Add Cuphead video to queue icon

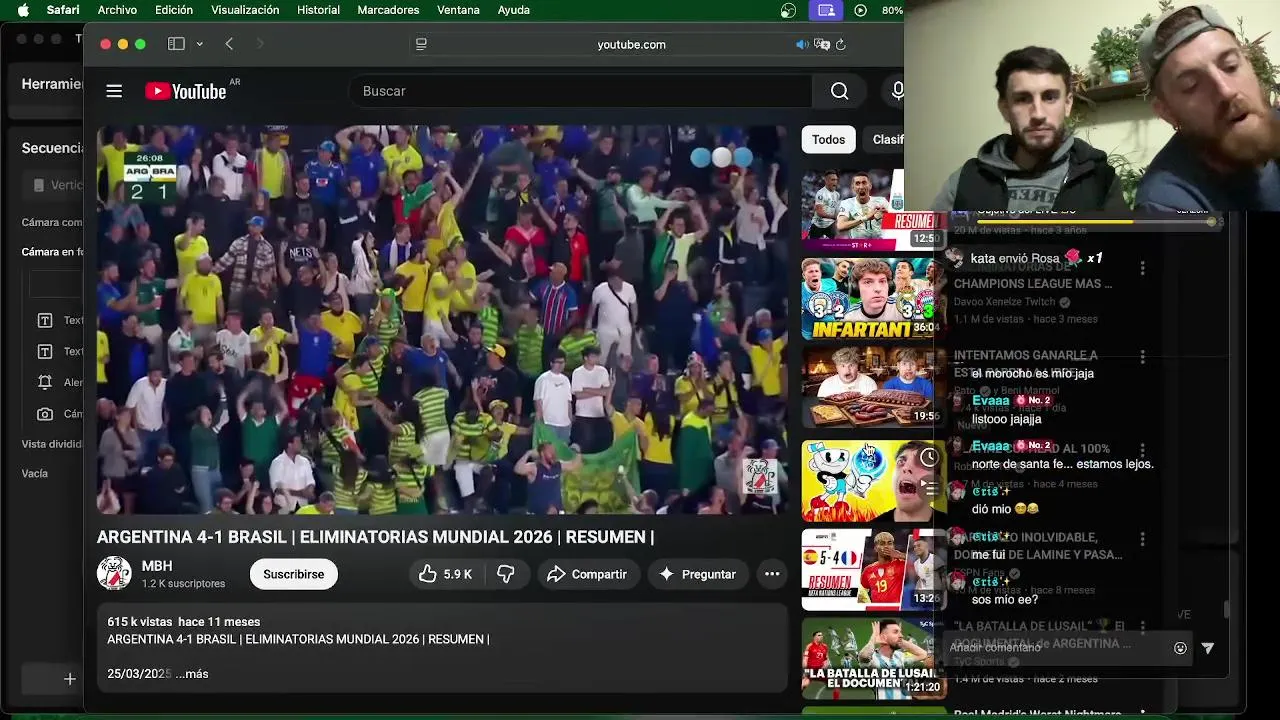tap(929, 488)
